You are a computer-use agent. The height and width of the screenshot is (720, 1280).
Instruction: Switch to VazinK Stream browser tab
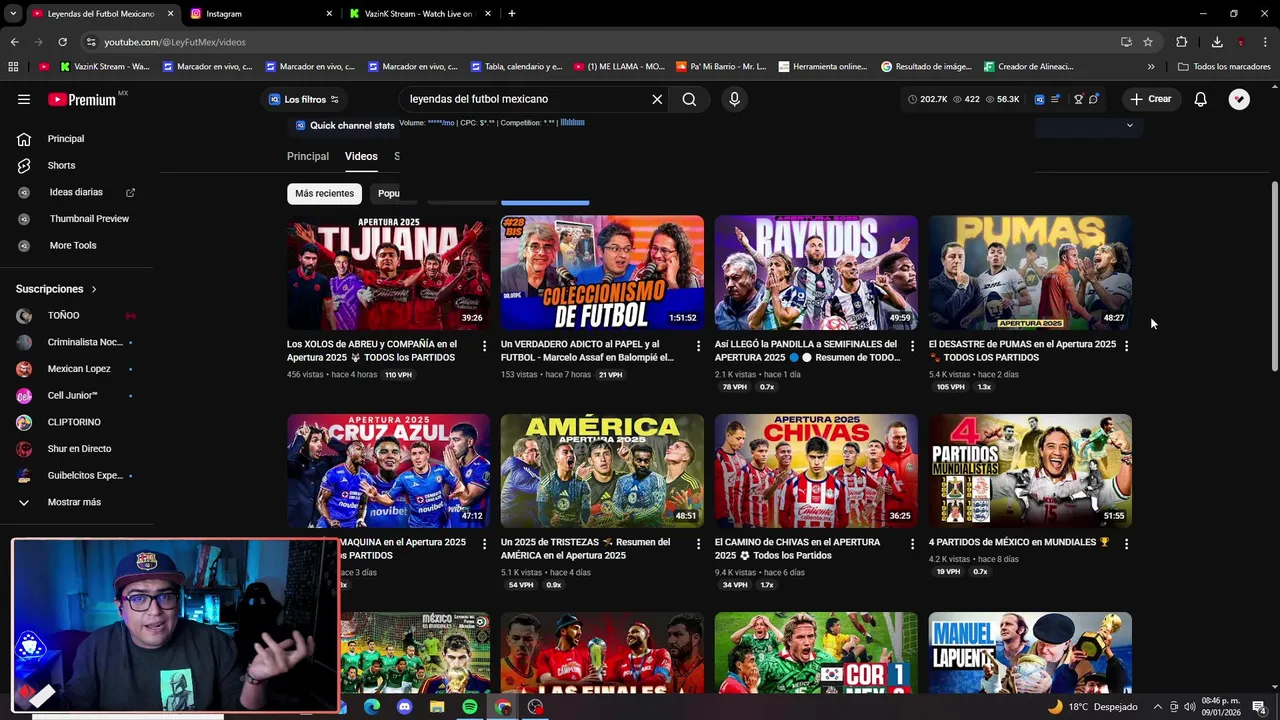point(420,14)
